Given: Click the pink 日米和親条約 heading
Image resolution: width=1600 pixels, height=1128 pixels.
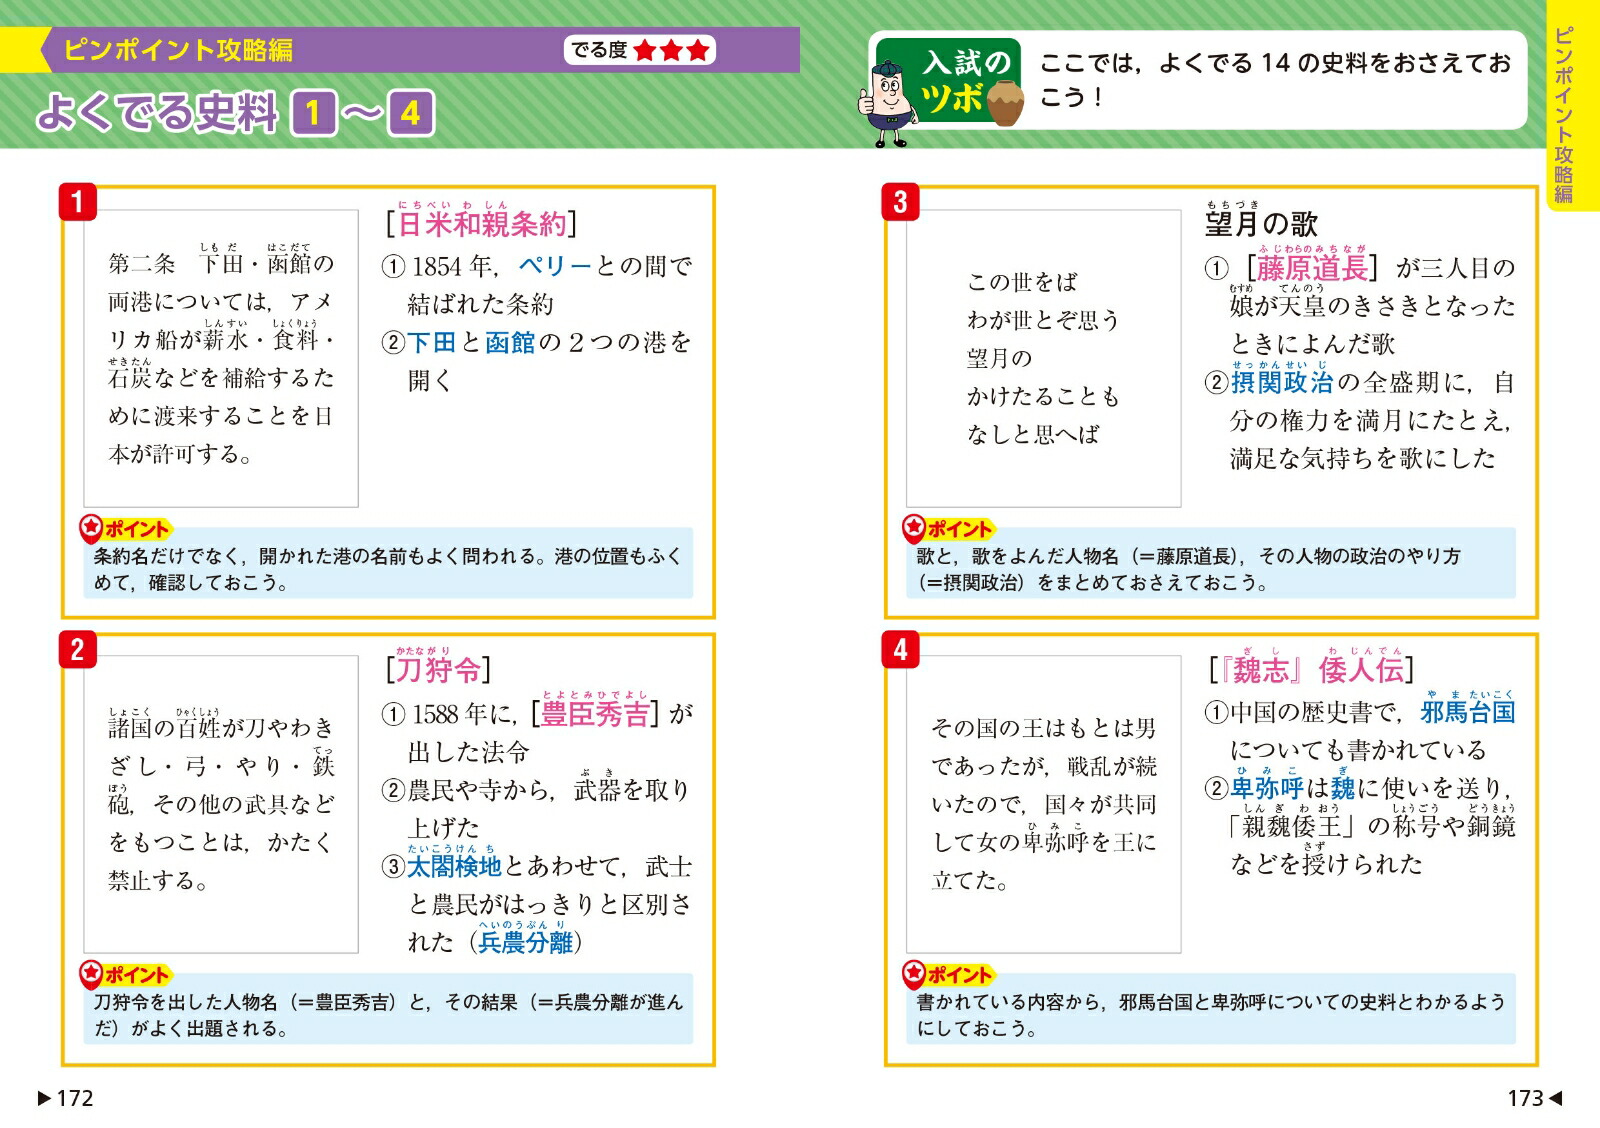Looking at the screenshot, I should tap(482, 224).
